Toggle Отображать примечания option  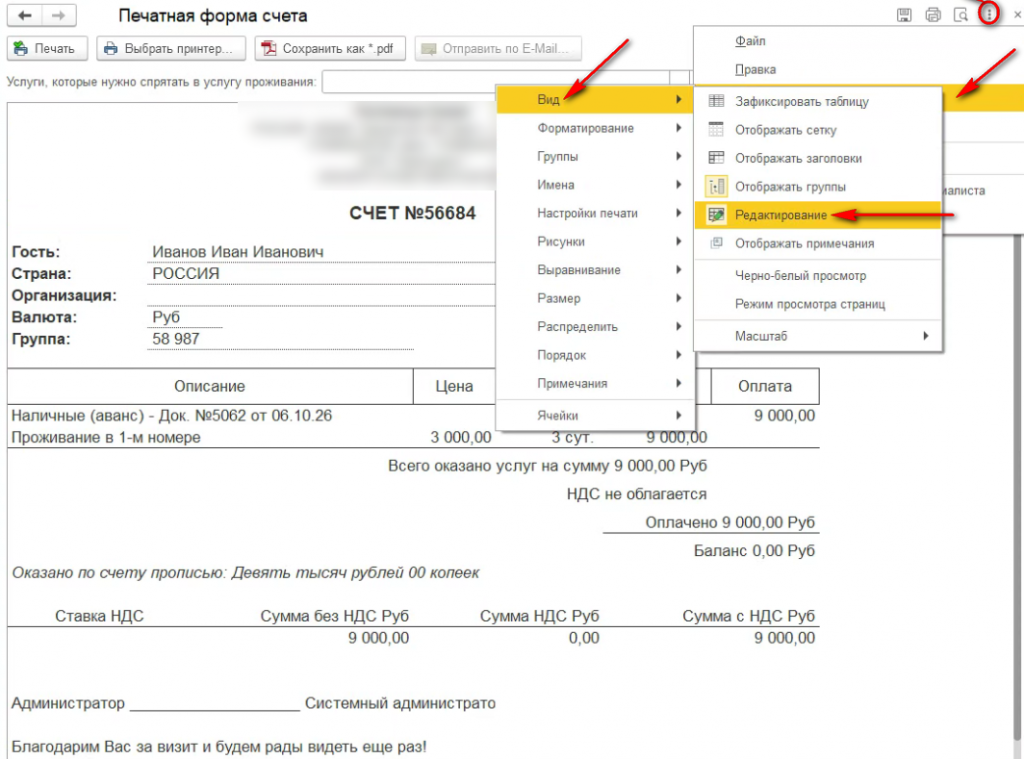[818, 244]
